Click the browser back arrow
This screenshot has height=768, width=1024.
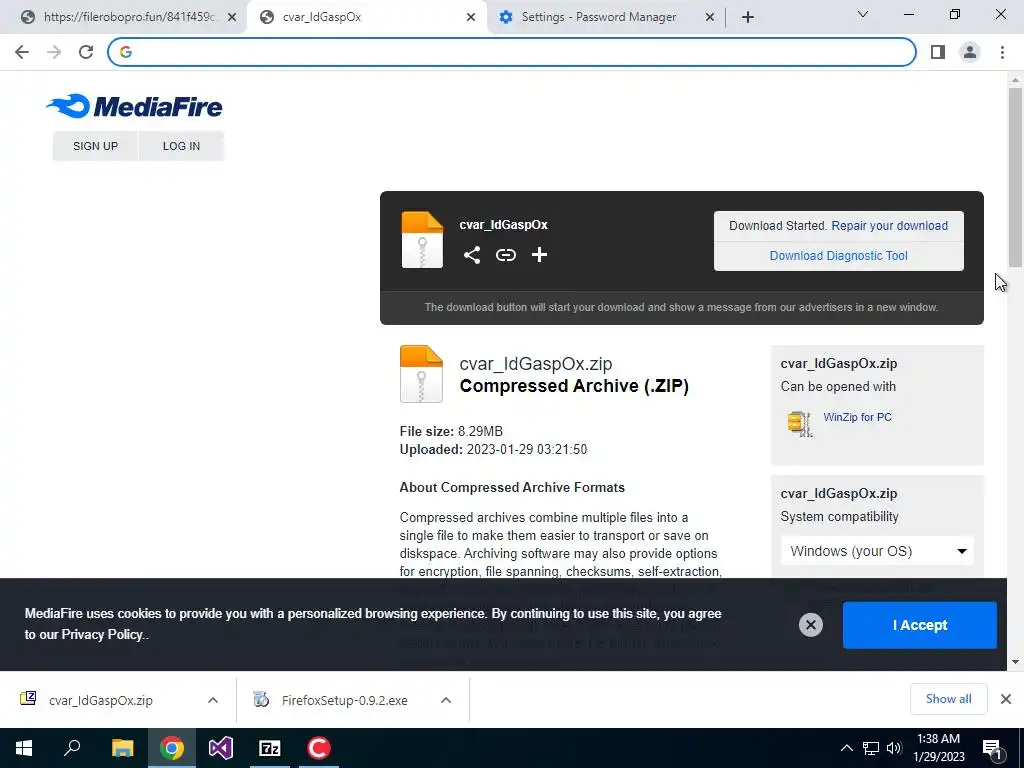point(22,52)
